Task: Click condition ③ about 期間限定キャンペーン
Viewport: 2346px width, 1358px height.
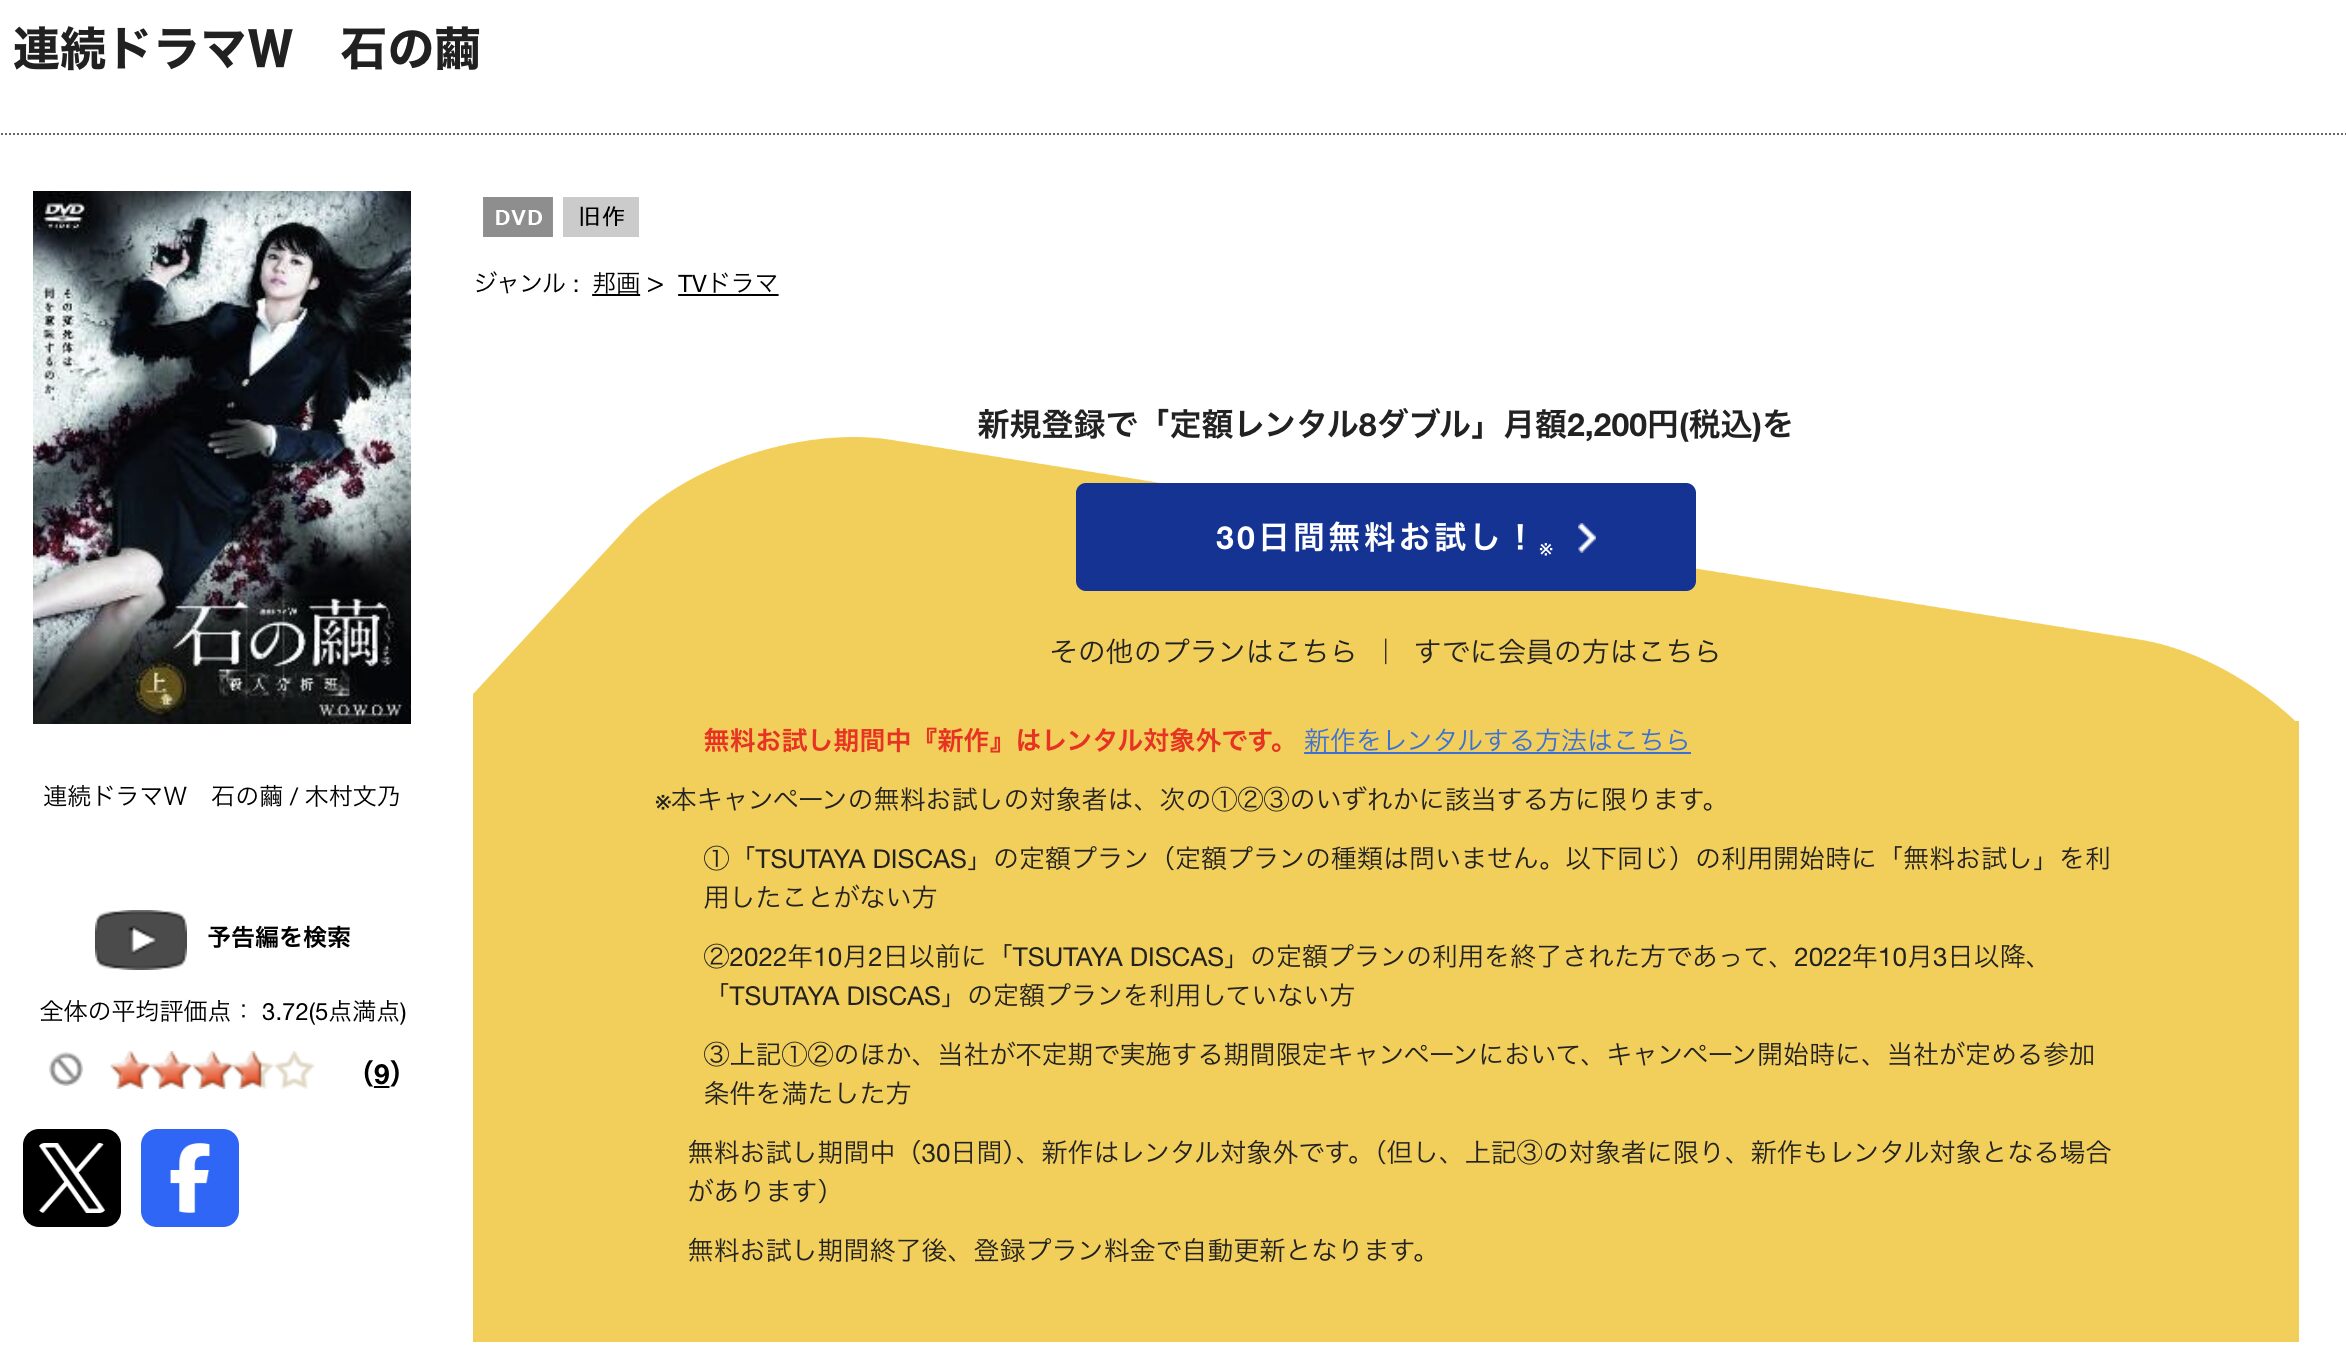Action: [1399, 1073]
